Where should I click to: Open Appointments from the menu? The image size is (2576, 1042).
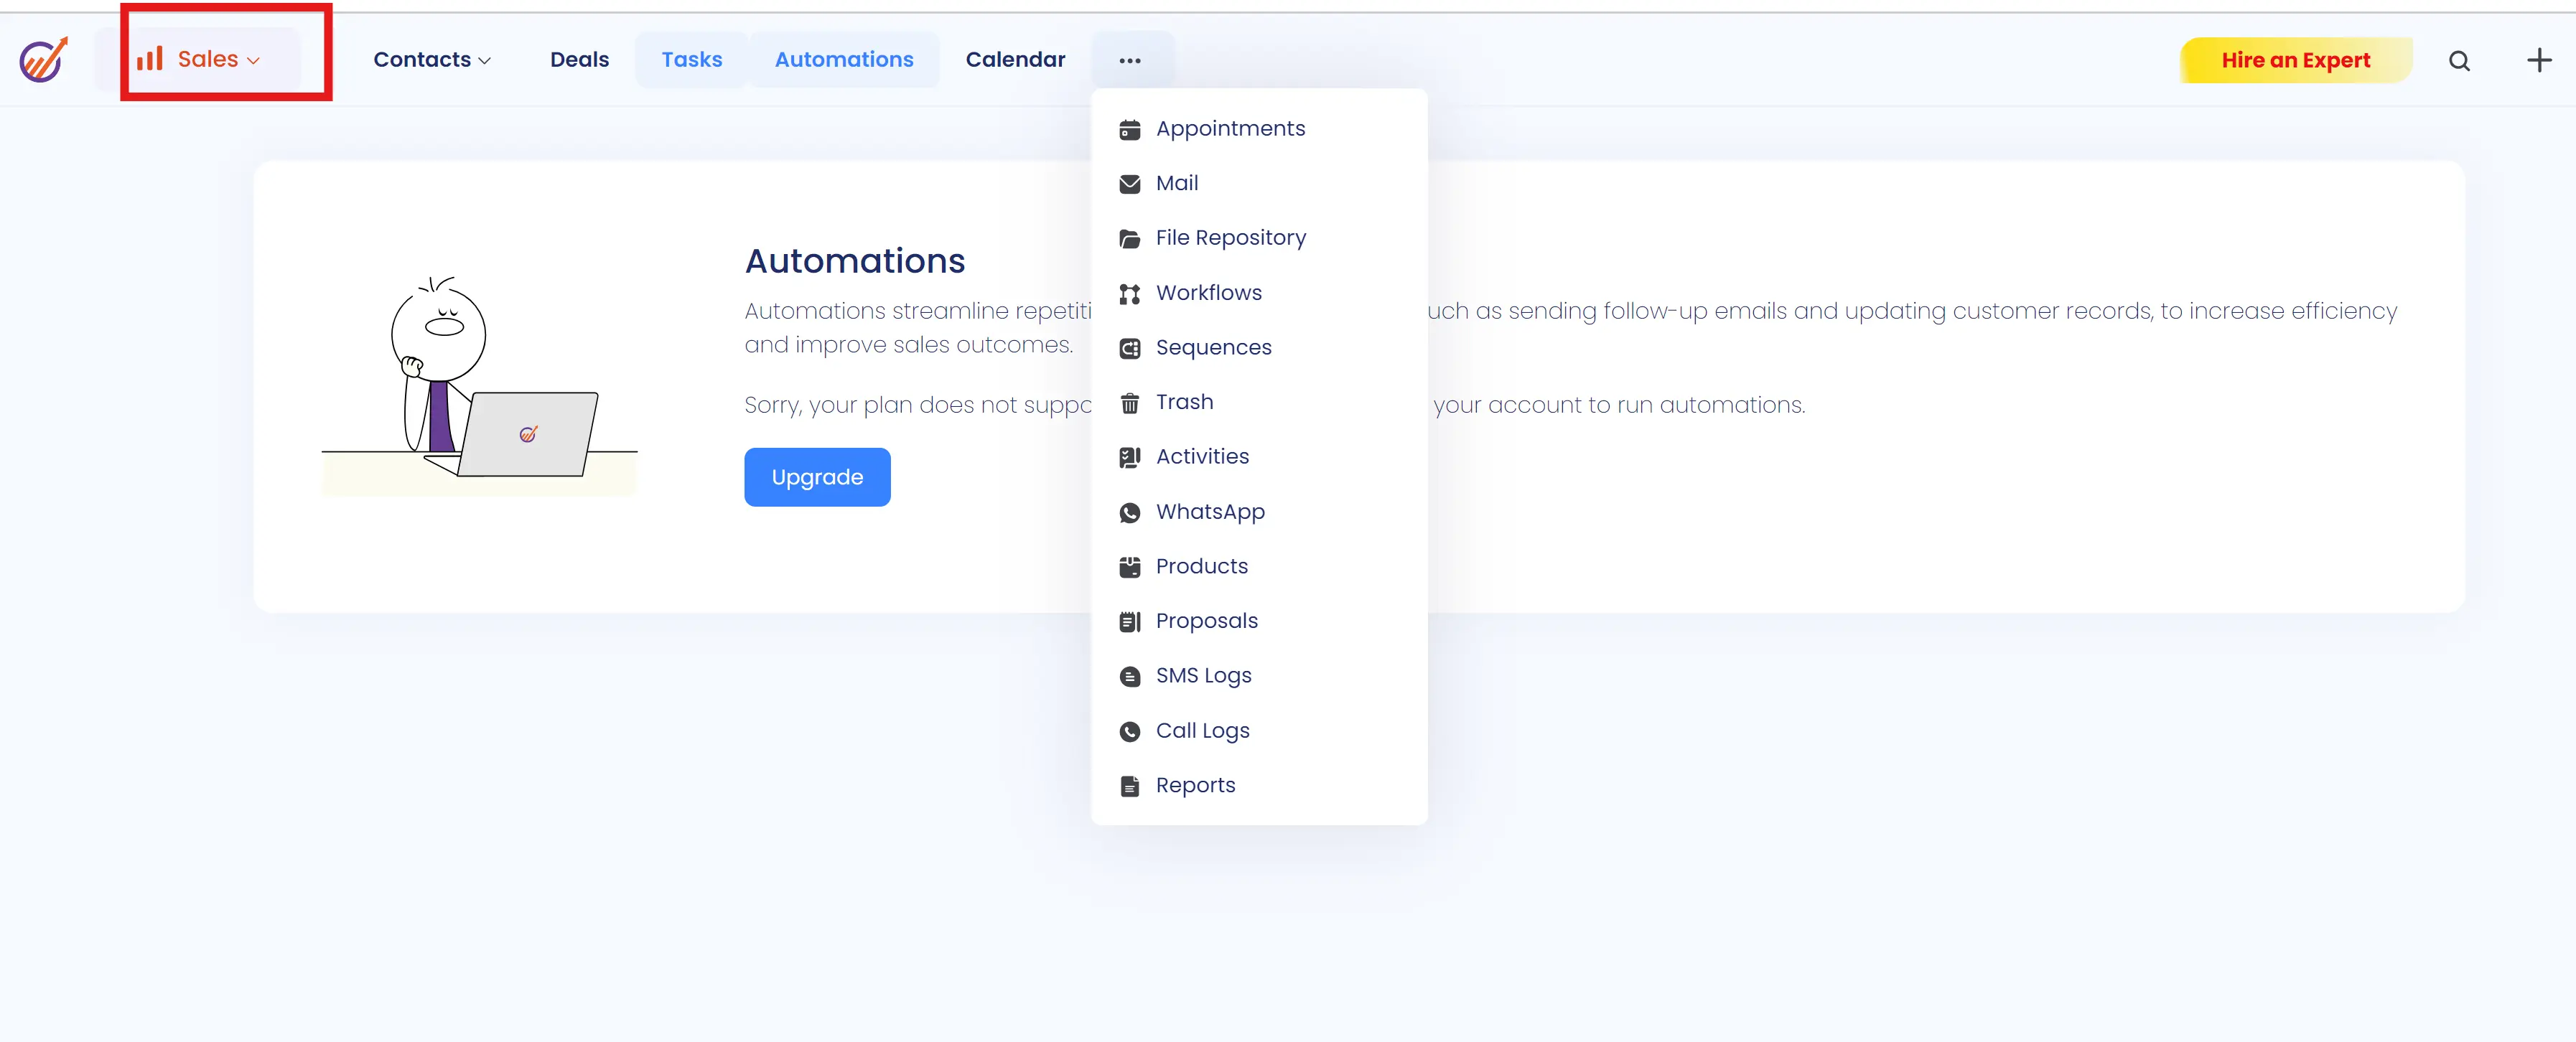pyautogui.click(x=1229, y=129)
